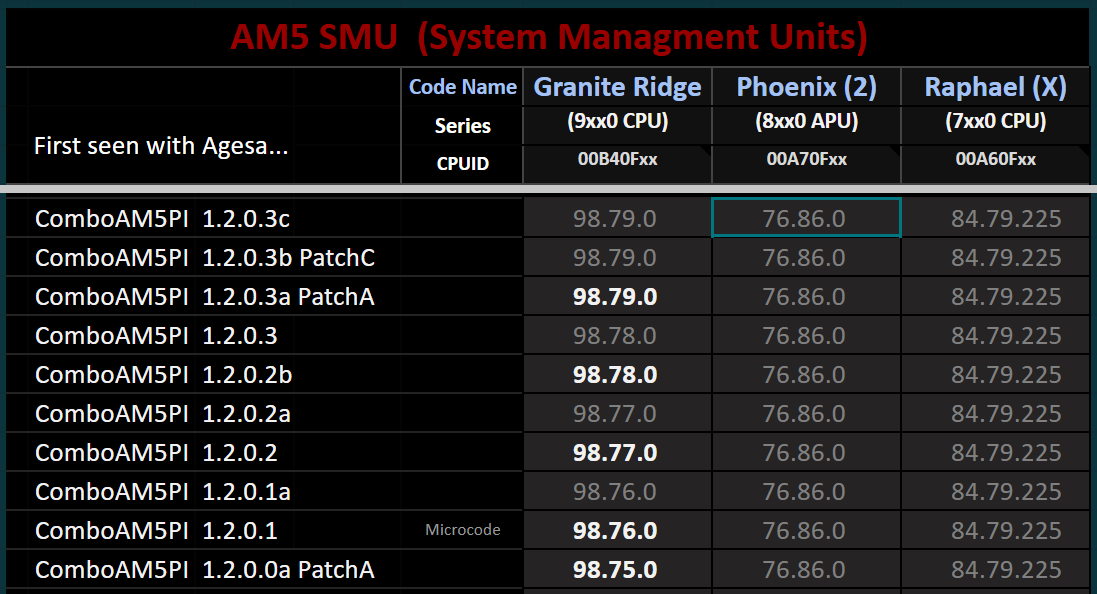This screenshot has width=1097, height=594.
Task: Click bold 98.75.0 in 1.2.0.0a PatchA row
Action: [x=617, y=570]
